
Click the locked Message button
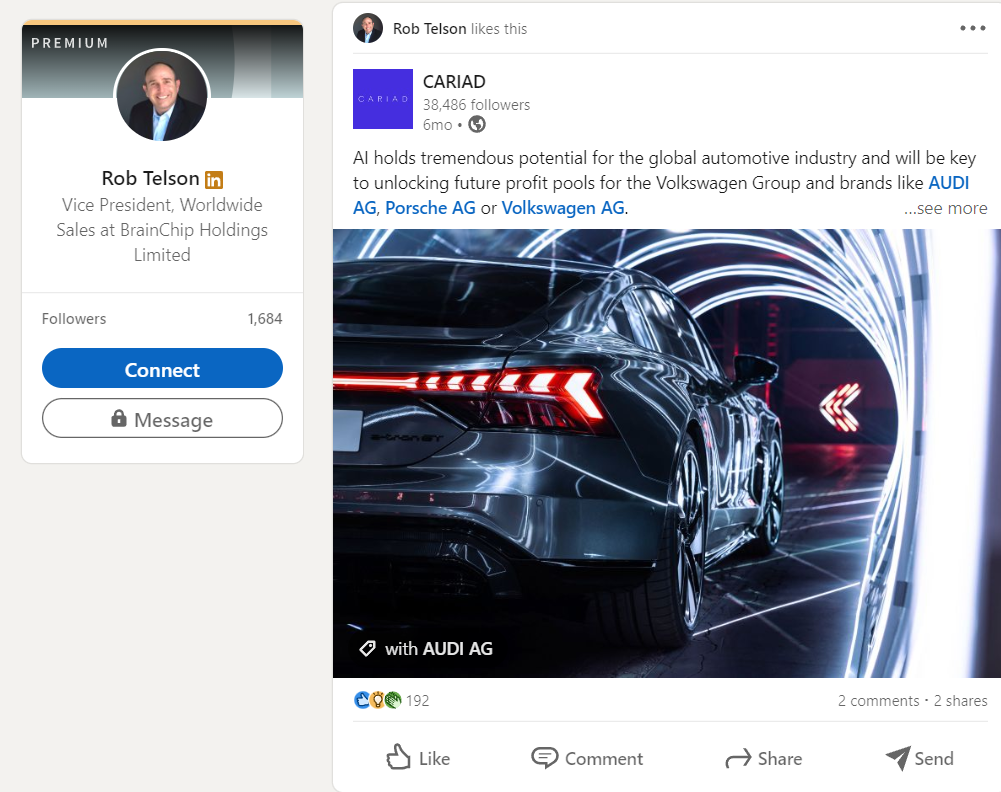coord(162,419)
